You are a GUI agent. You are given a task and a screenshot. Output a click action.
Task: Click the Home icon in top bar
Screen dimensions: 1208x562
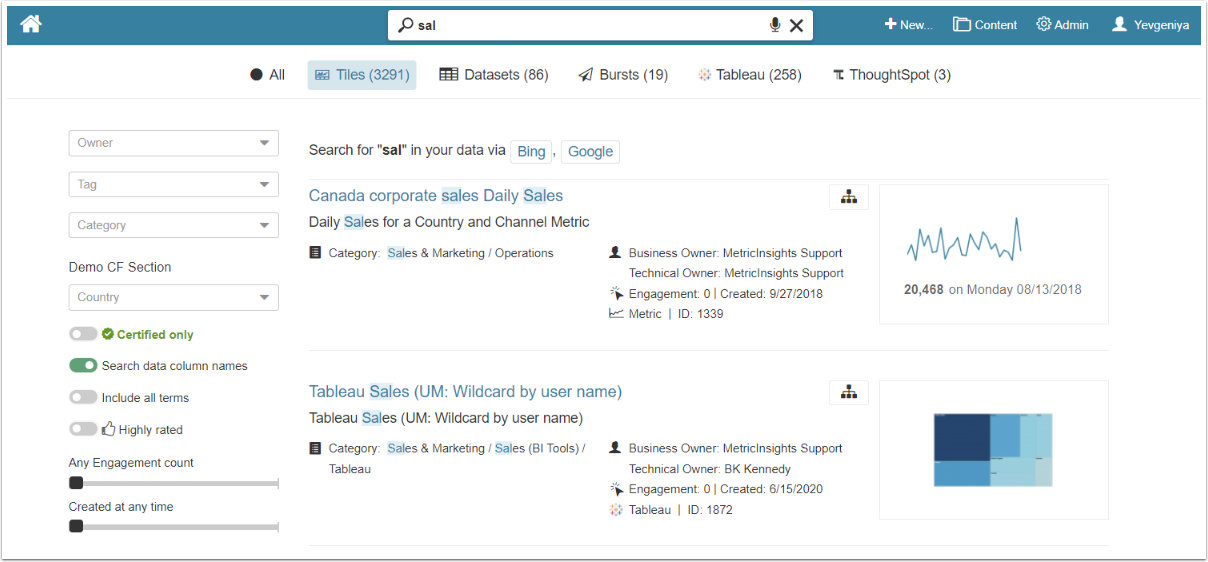(30, 24)
